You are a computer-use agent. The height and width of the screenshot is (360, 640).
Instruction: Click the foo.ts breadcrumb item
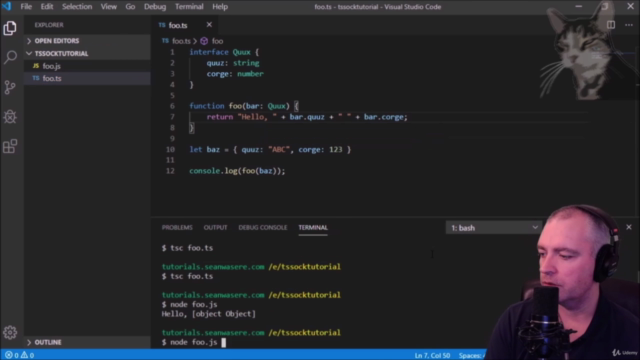[181, 41]
